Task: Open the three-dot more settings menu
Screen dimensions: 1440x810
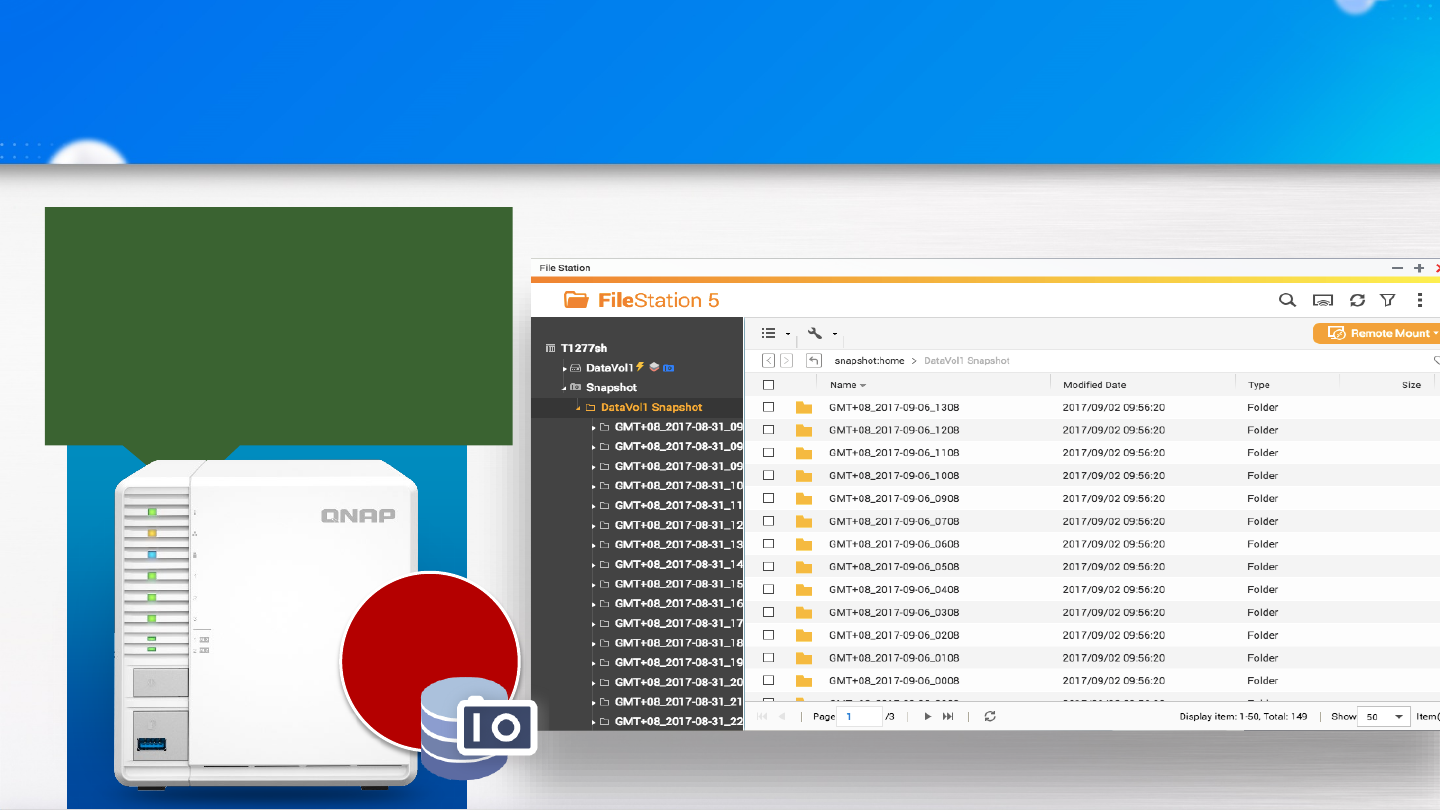Action: (1420, 300)
